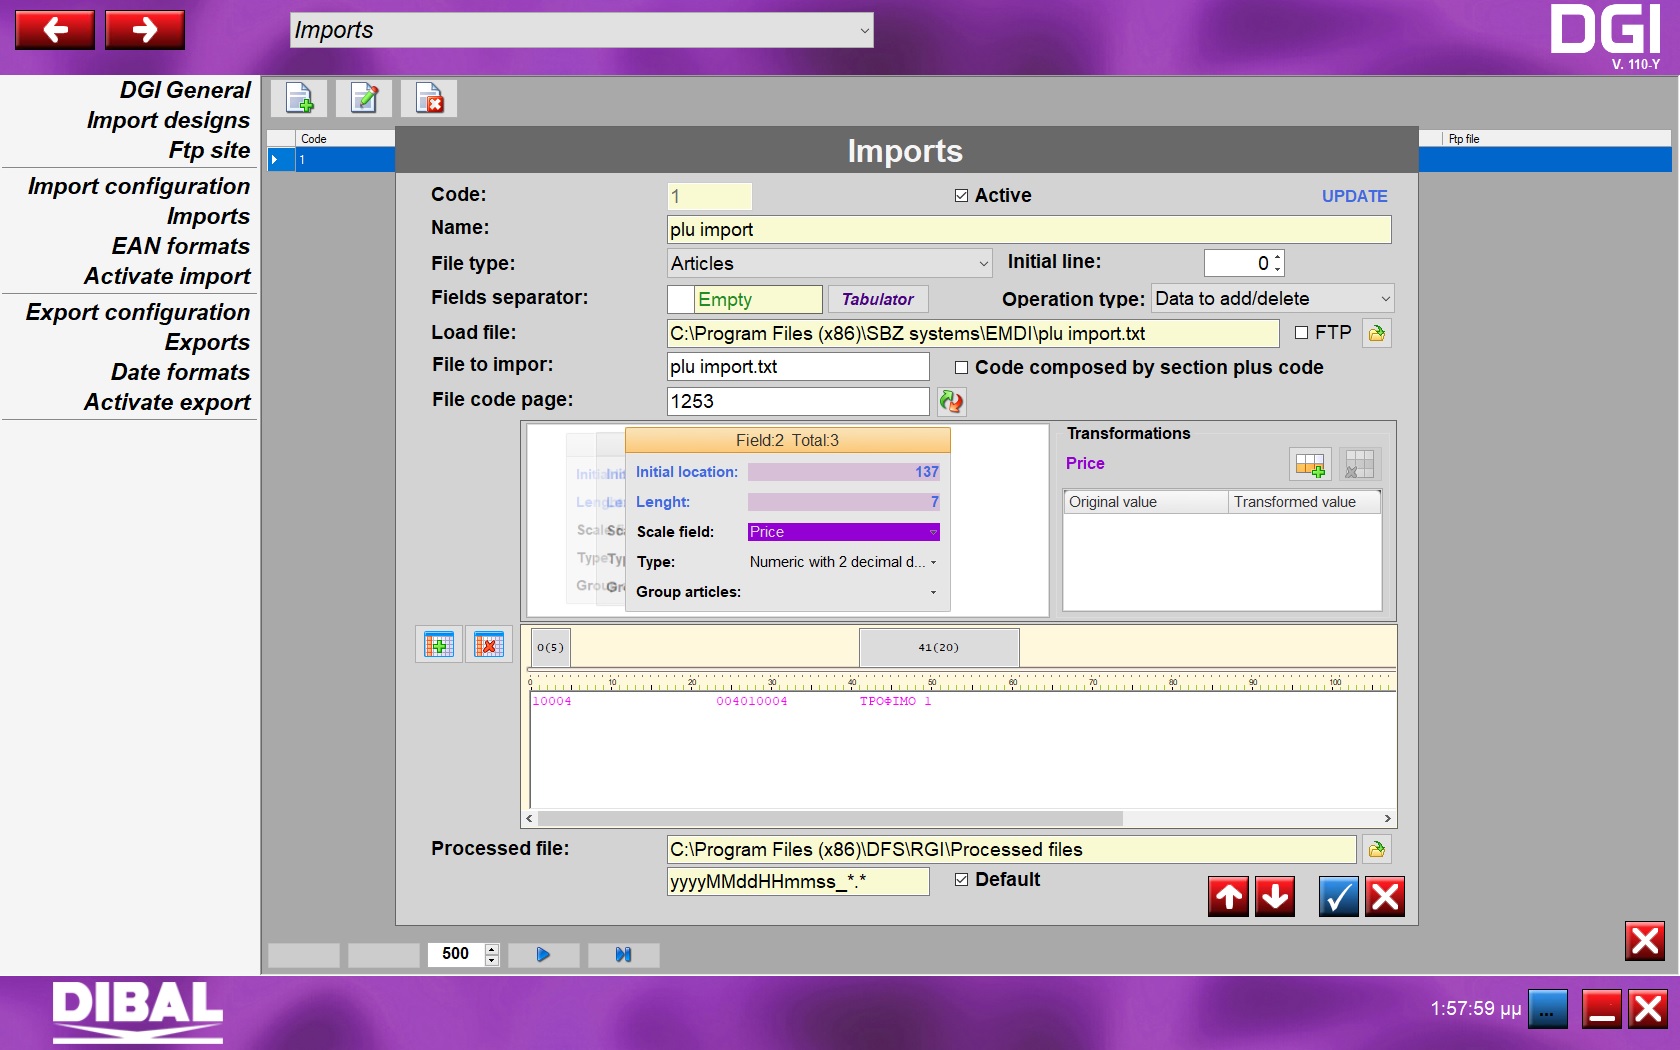Confirm the import with blue checkmark
1680x1050 pixels.
pyautogui.click(x=1339, y=897)
